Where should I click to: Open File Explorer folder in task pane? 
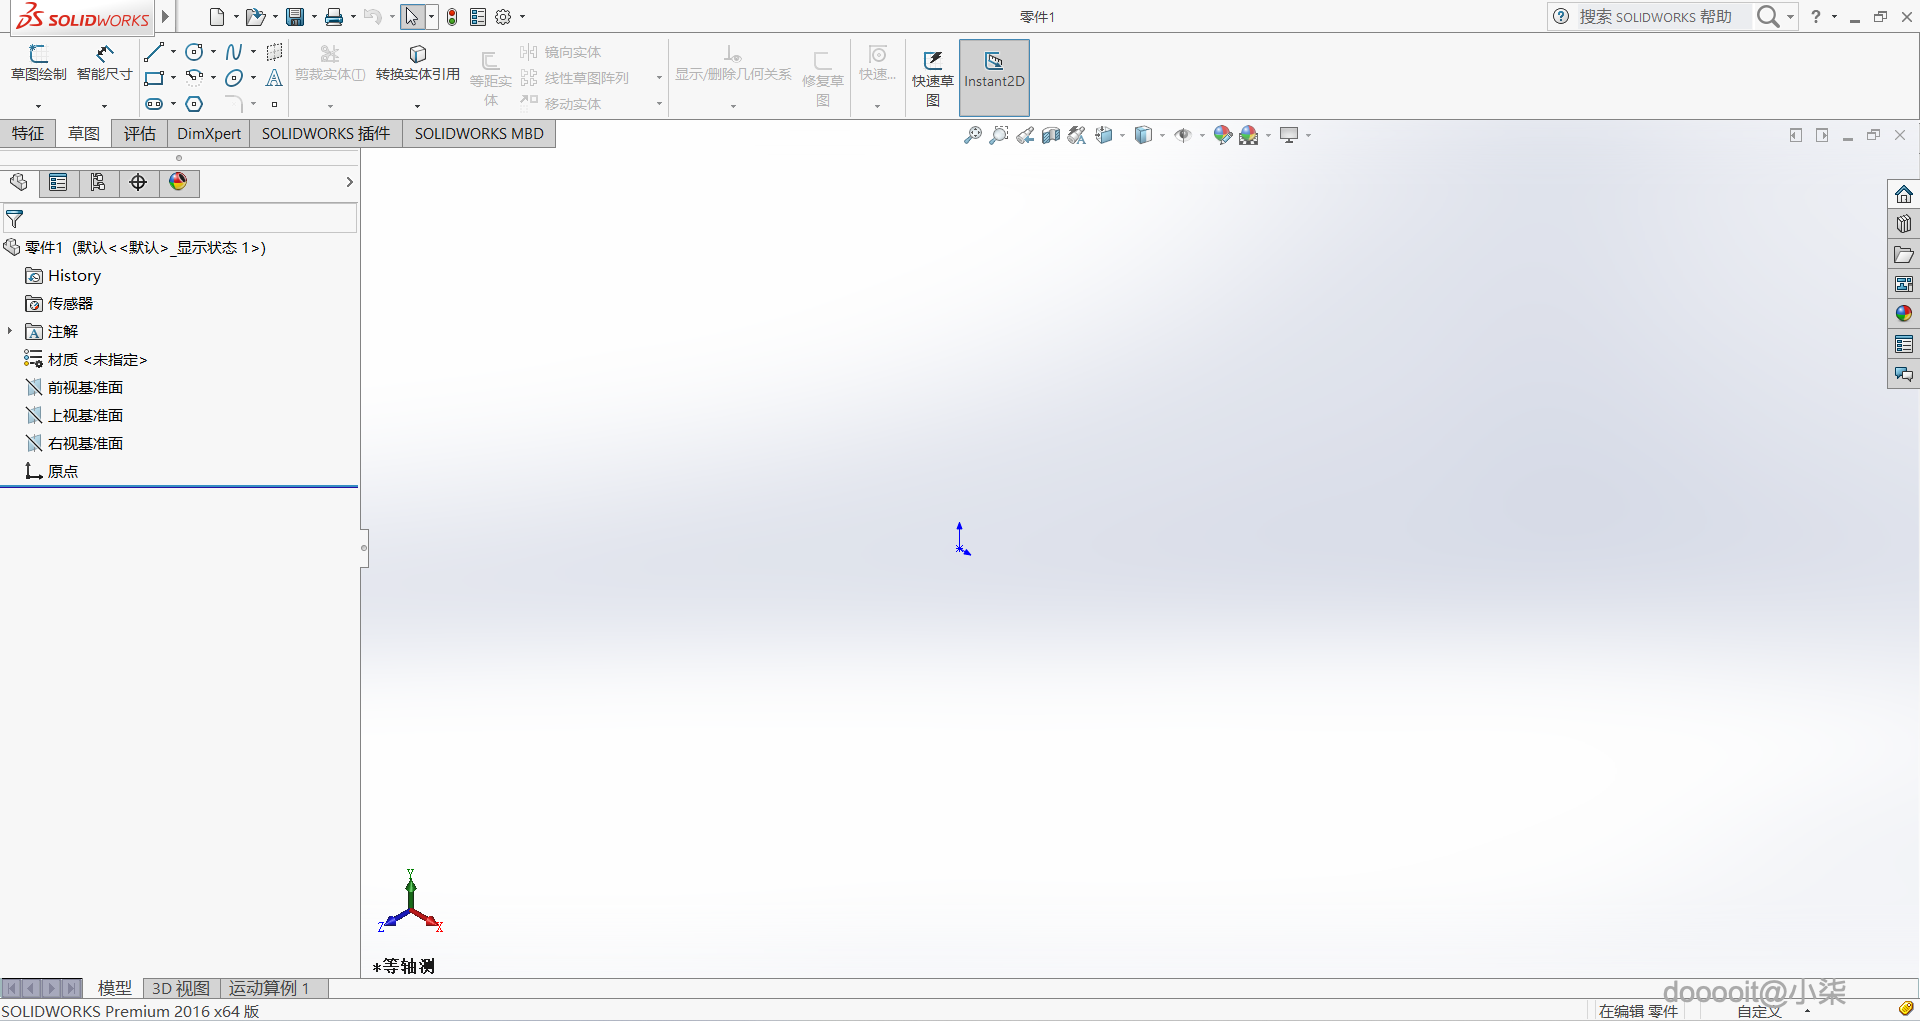[x=1904, y=254]
